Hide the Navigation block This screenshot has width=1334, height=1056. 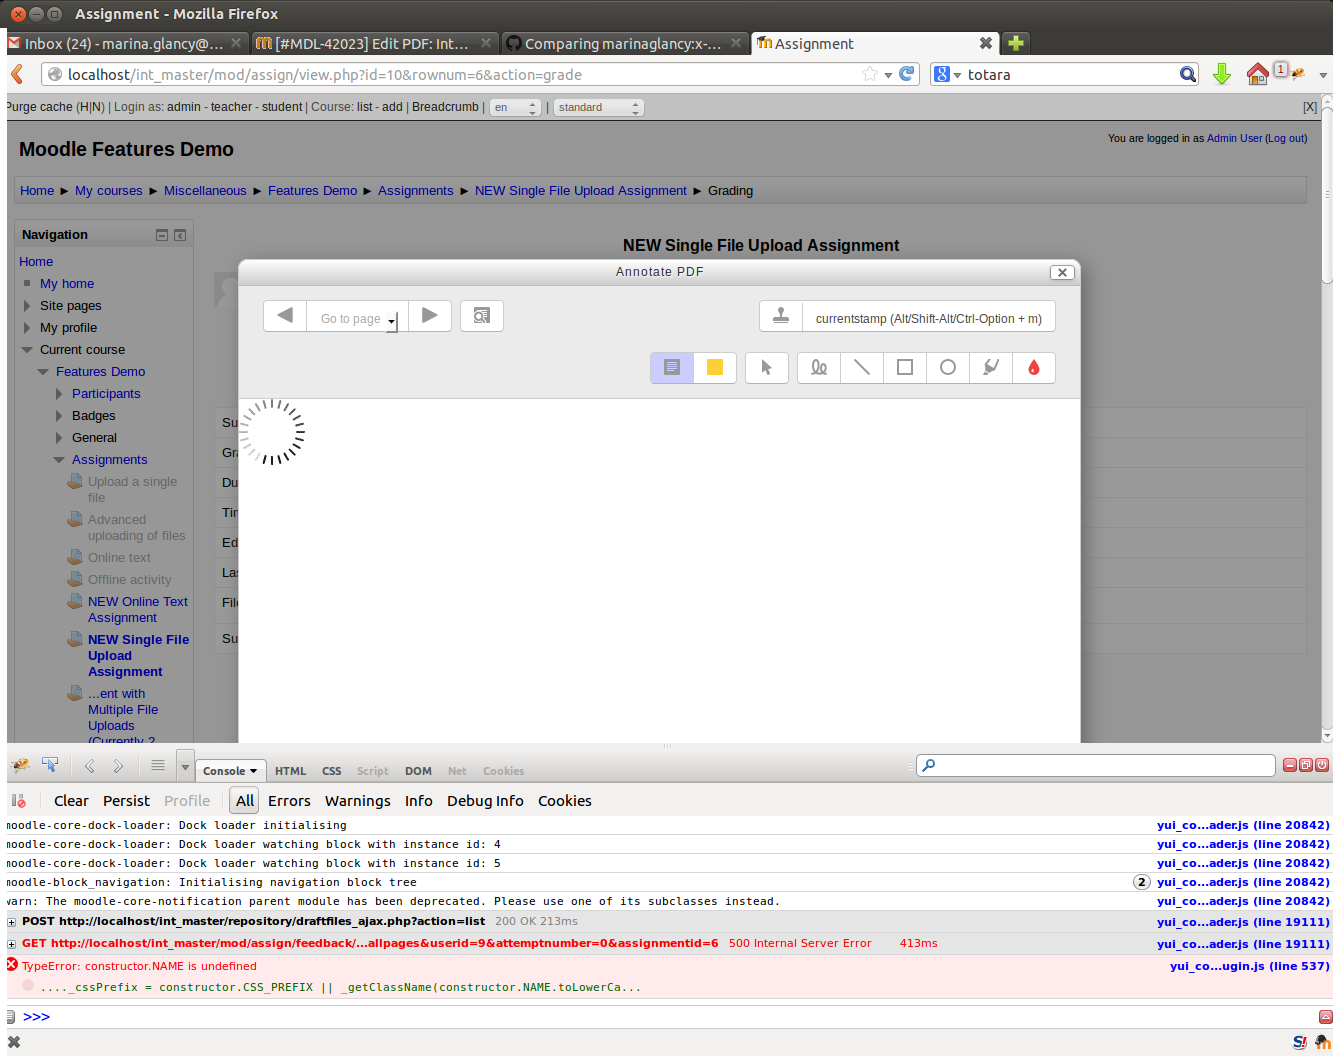(162, 235)
